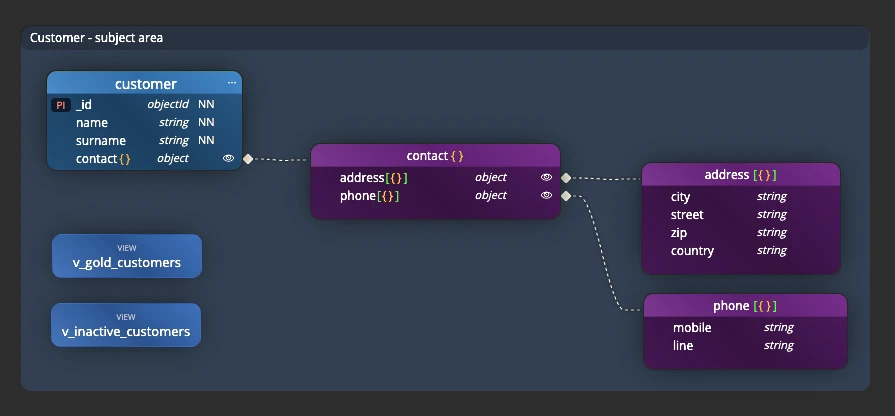Select the zip field in address
This screenshot has height=416, width=895.
tap(740, 233)
